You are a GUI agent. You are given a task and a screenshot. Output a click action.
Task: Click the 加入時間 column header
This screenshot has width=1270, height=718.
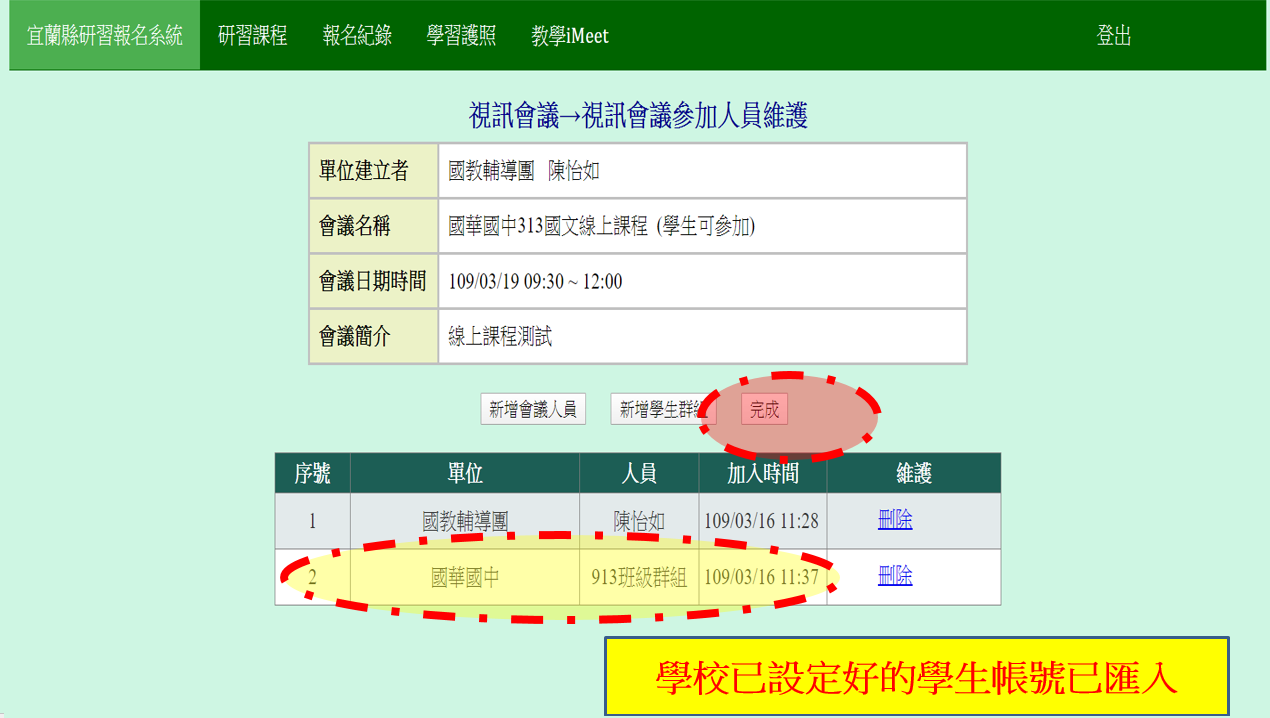pos(763,473)
